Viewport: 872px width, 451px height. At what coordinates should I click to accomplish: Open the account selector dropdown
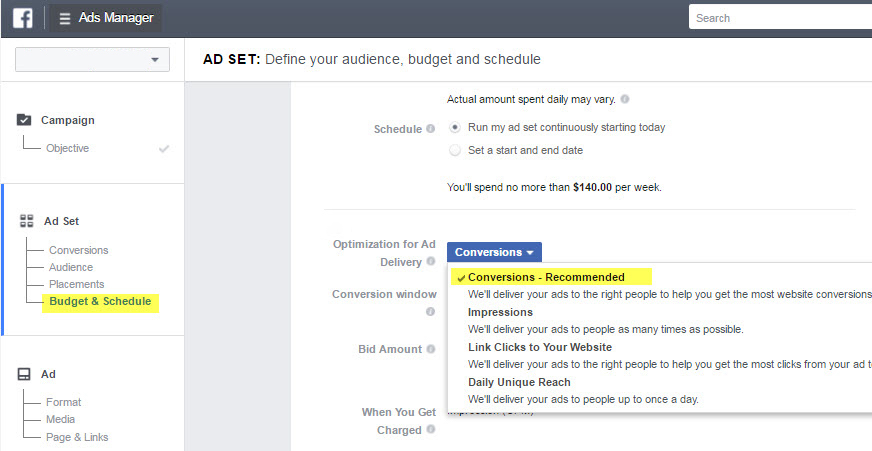pos(92,60)
